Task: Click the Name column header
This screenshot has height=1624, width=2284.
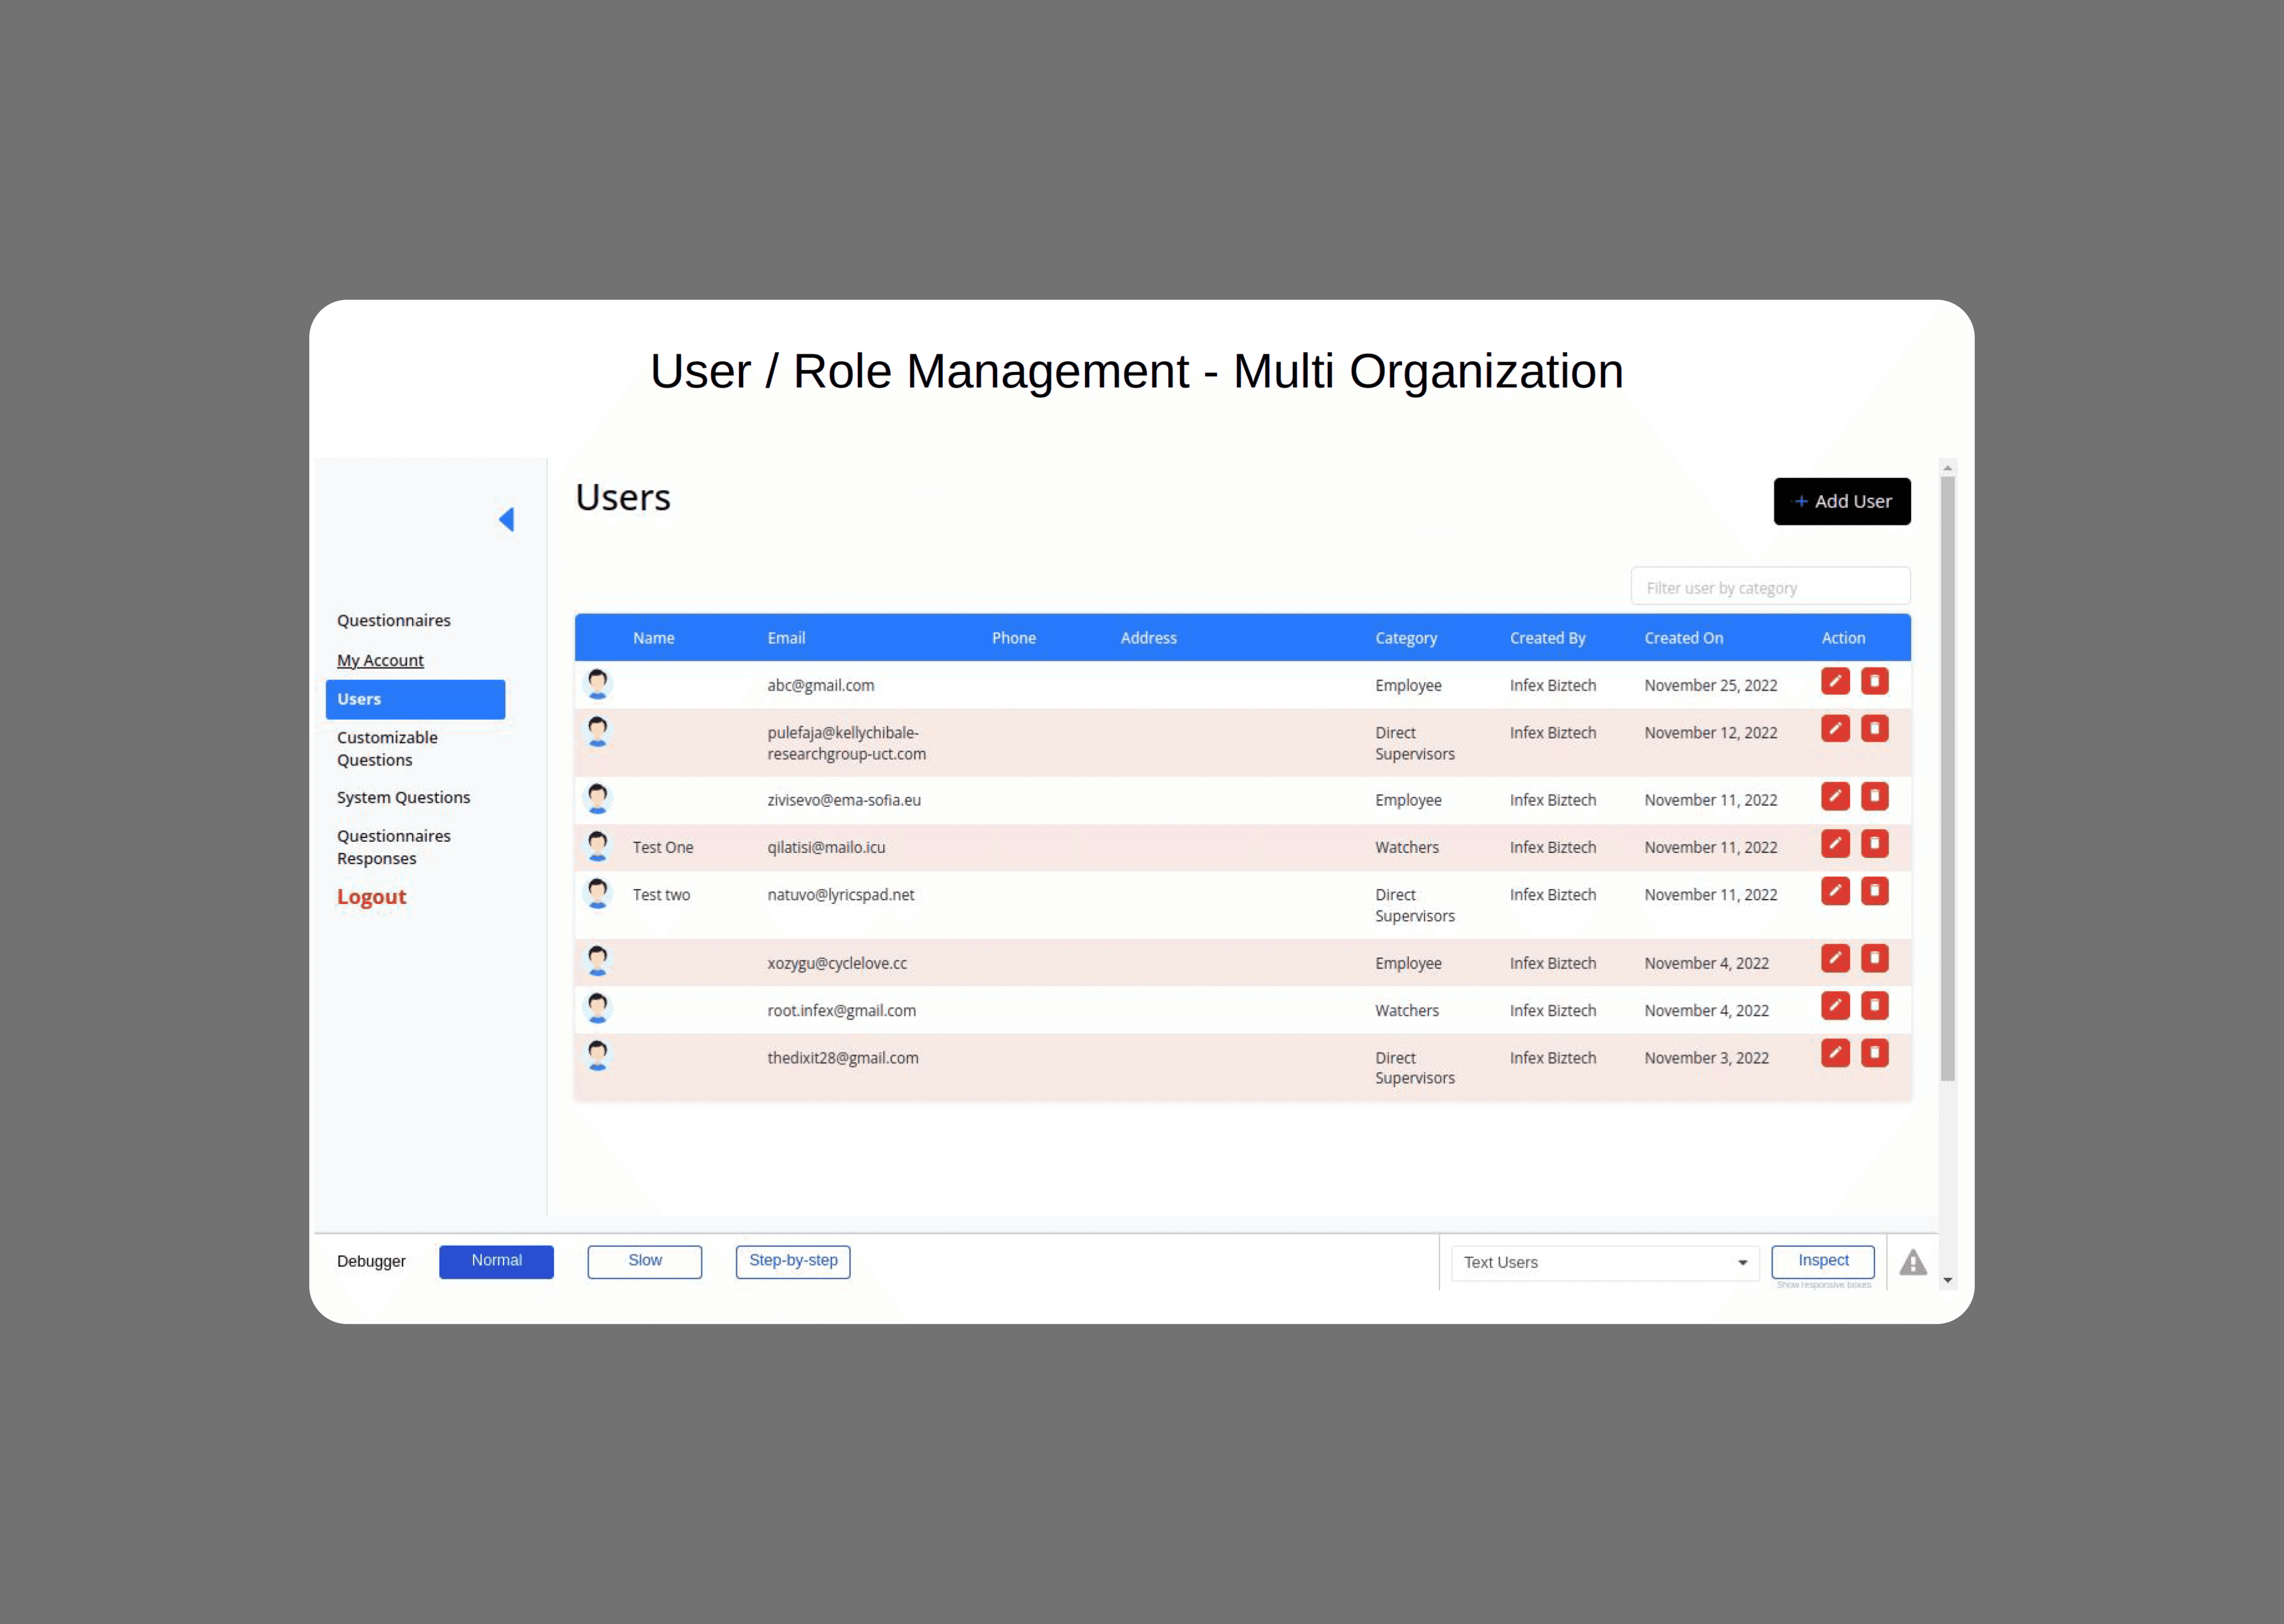Action: (x=653, y=638)
